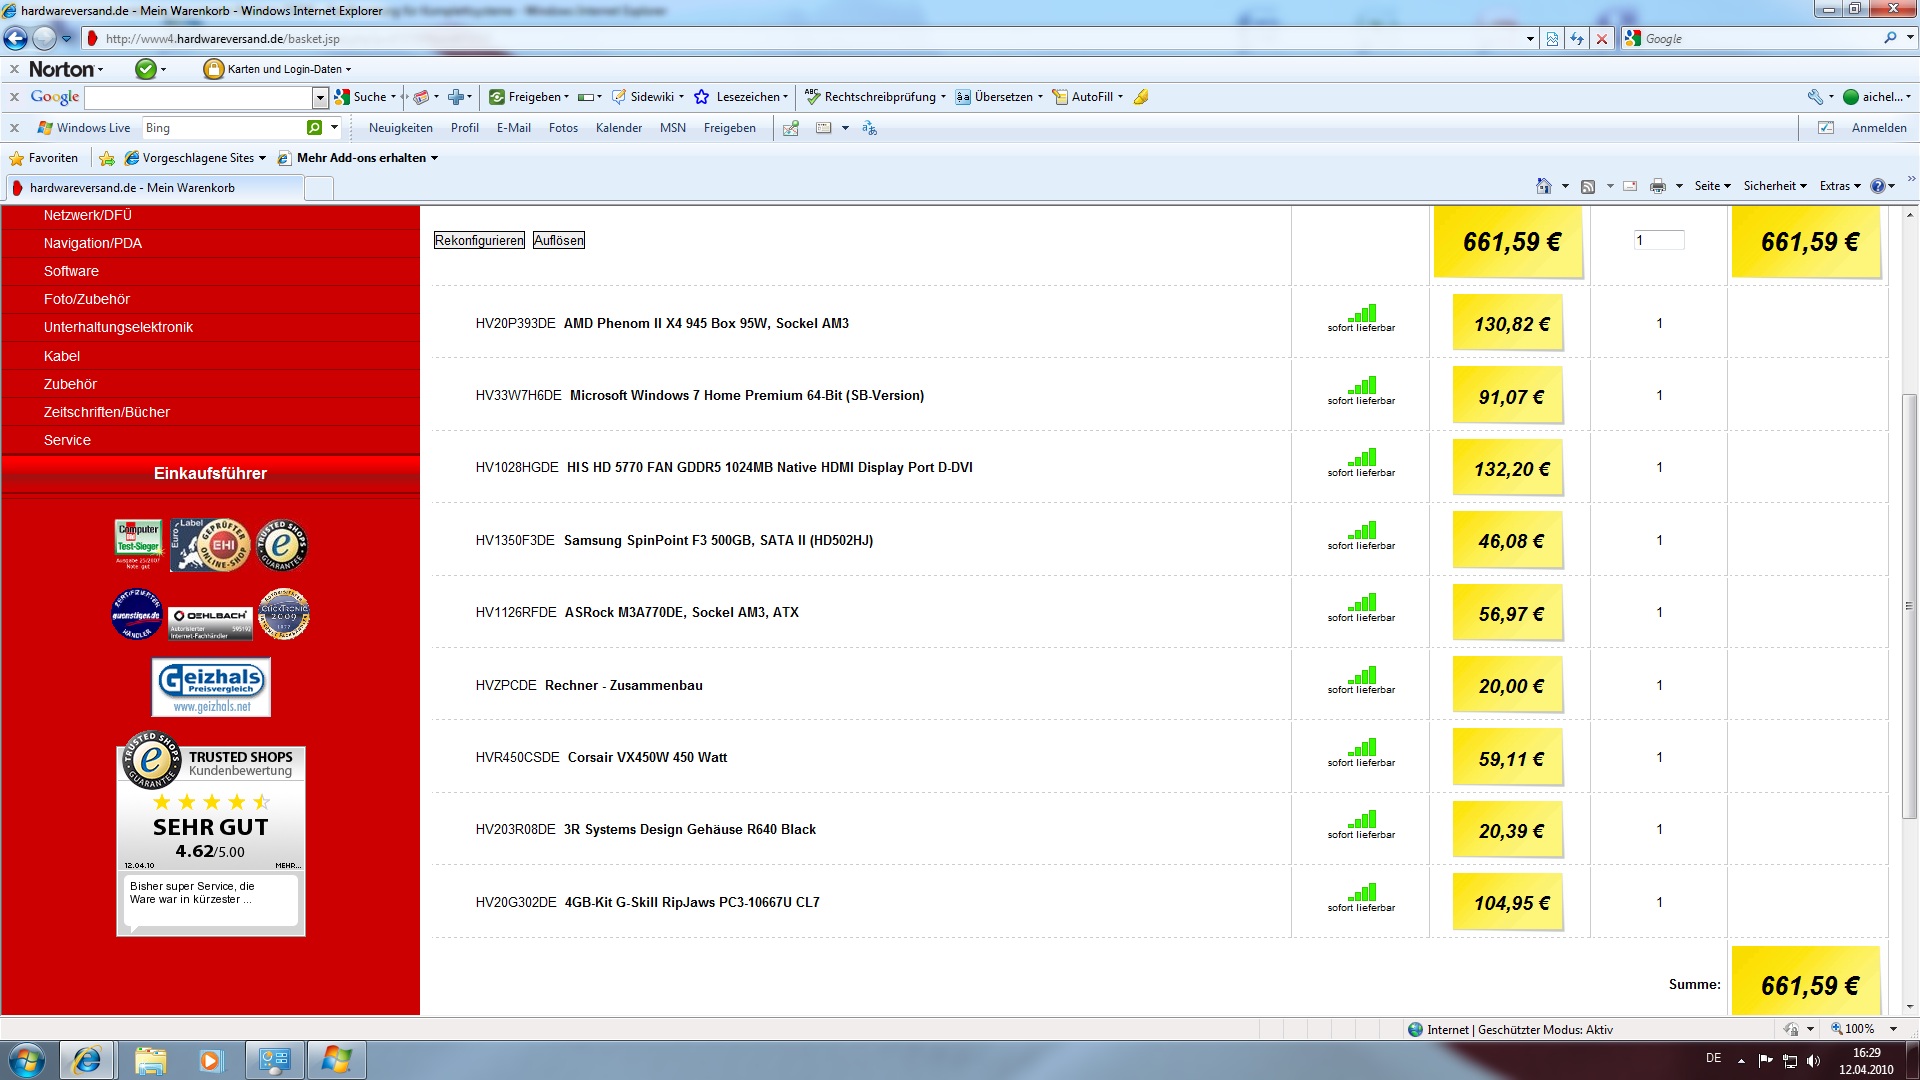Click Norton green checkmark status icon
Screen dimensions: 1920x1080
pyautogui.click(x=146, y=69)
